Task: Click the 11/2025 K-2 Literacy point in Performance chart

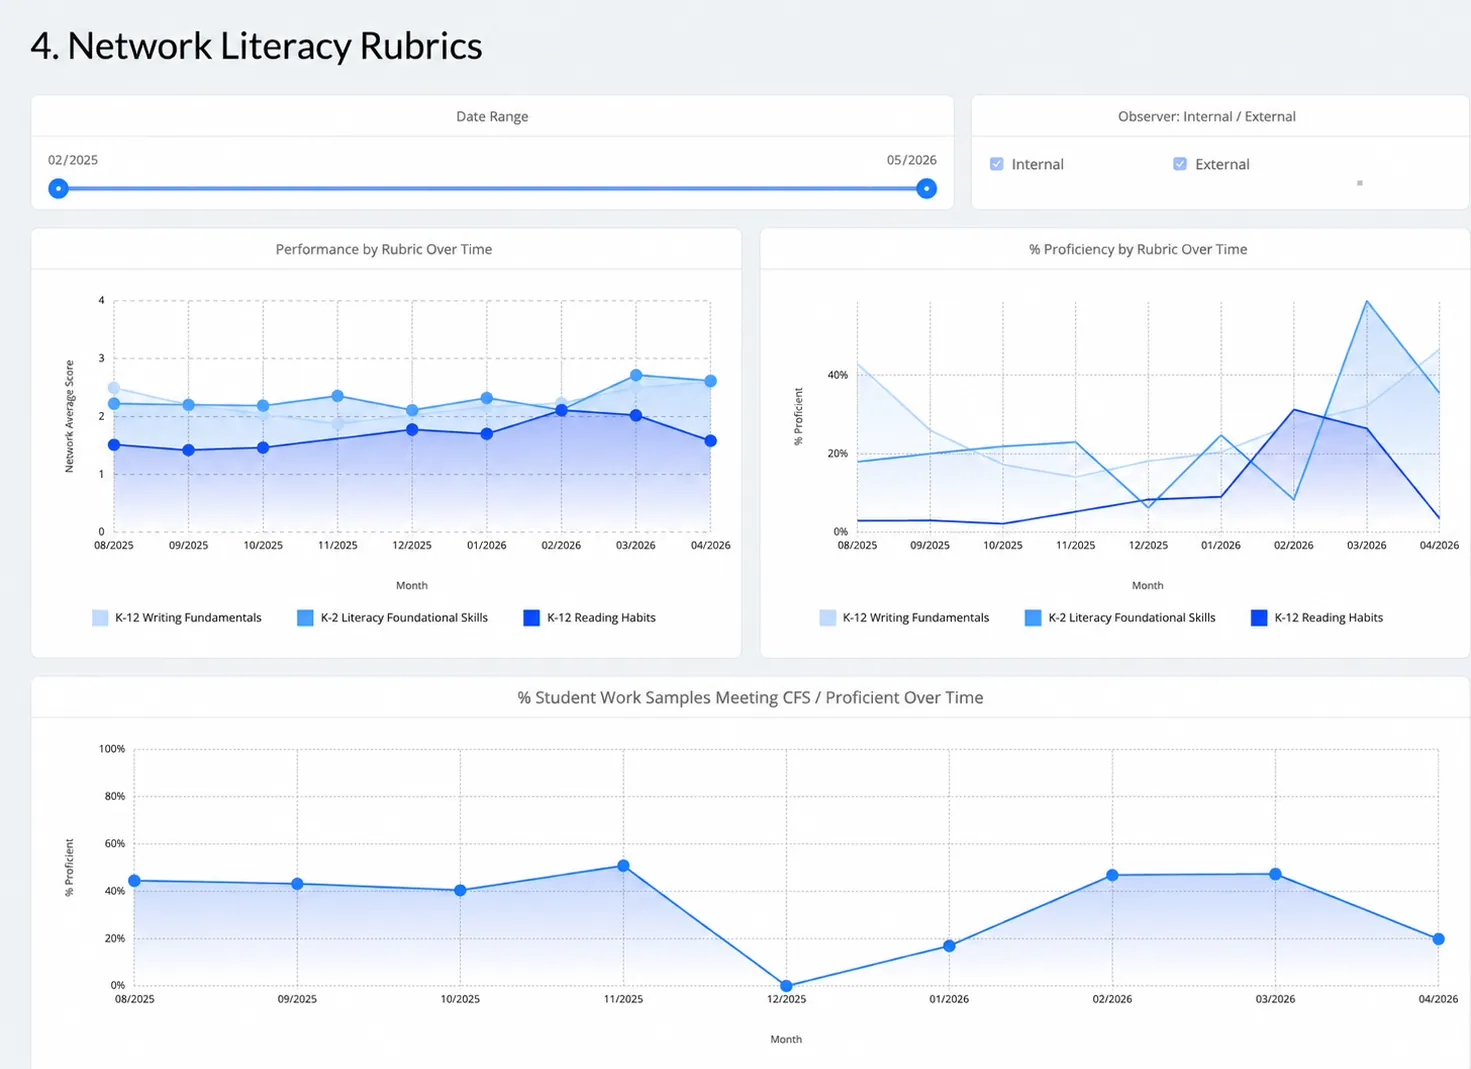Action: click(x=338, y=396)
